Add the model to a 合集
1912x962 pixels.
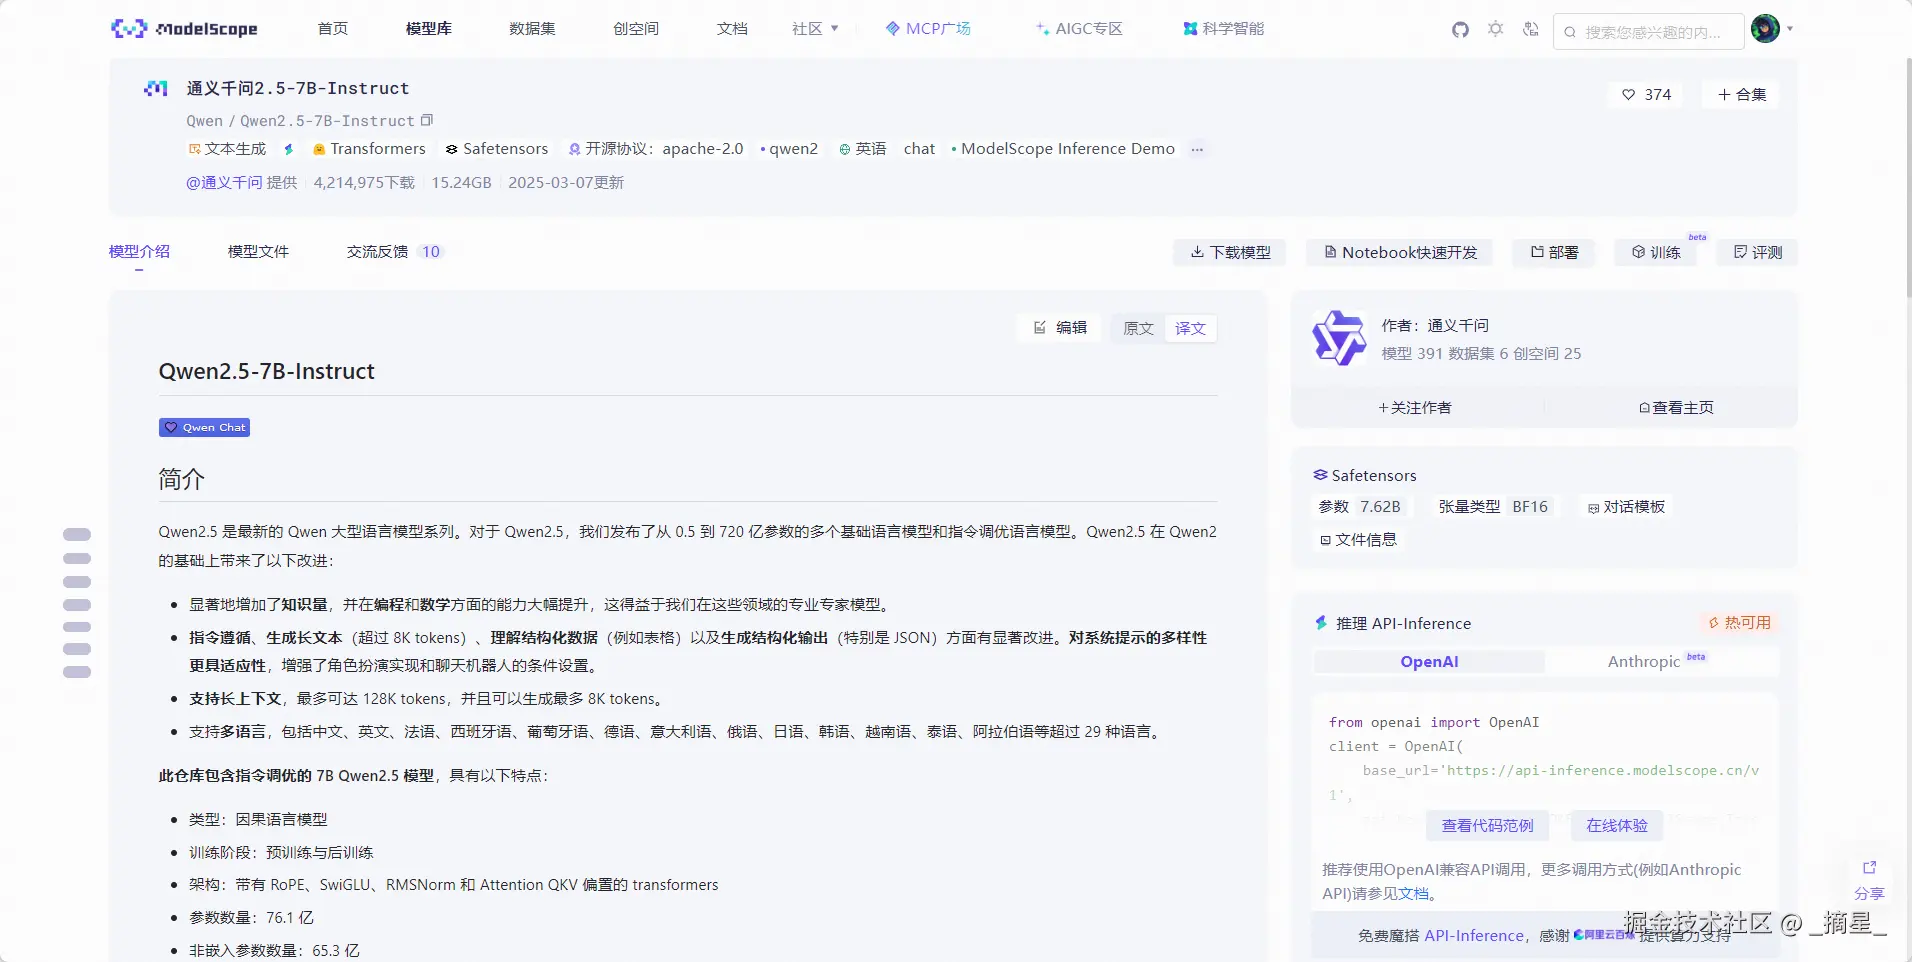pos(1742,95)
